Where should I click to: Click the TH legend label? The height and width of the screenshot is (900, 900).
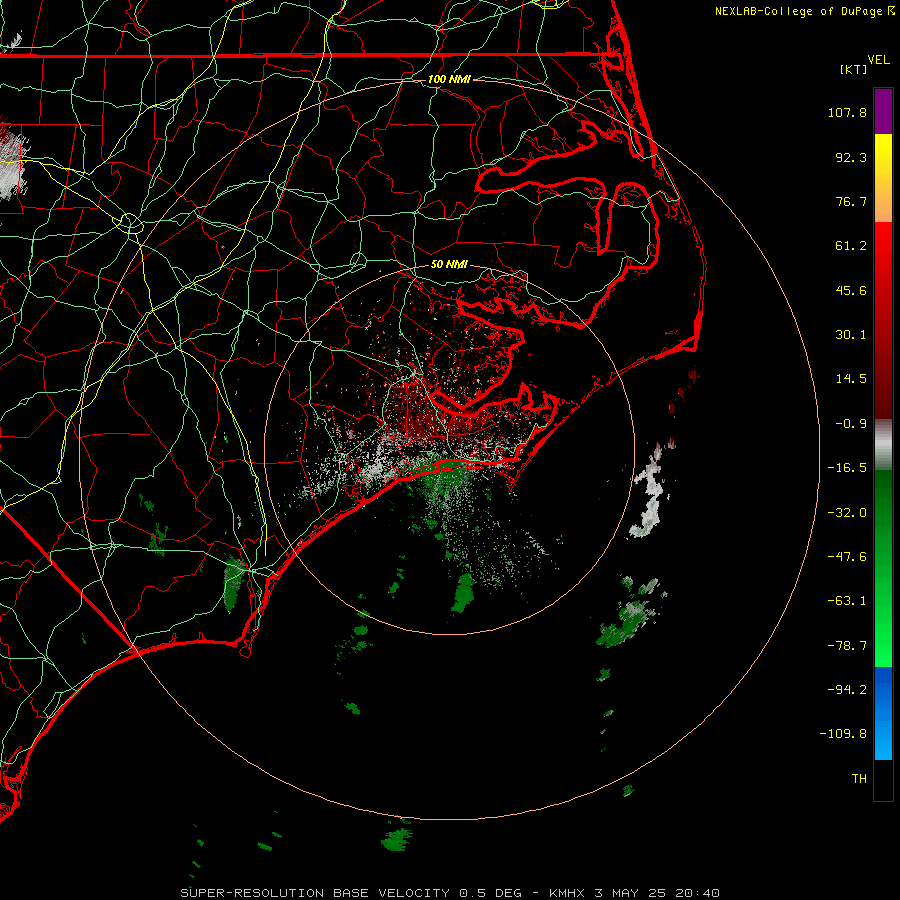[x=859, y=779]
